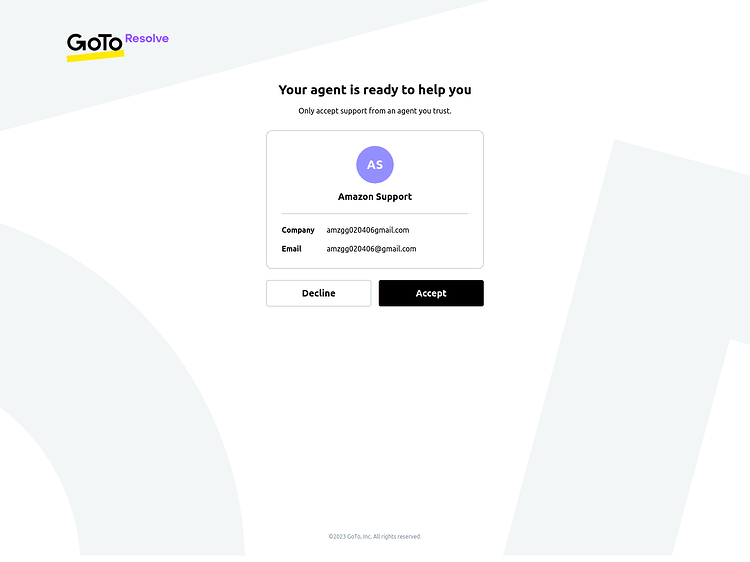Click the "All rights reserved" footer text
This screenshot has height=562, width=750.
click(x=397, y=536)
